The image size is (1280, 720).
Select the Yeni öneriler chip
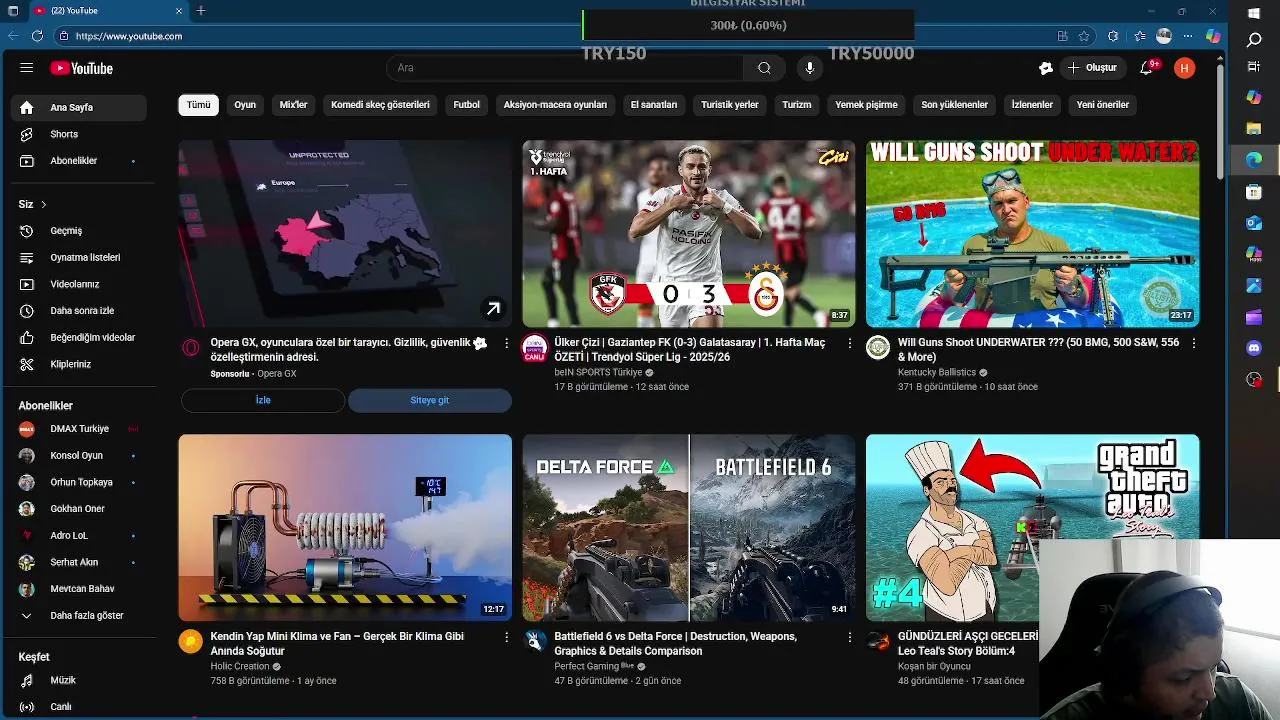(1102, 104)
